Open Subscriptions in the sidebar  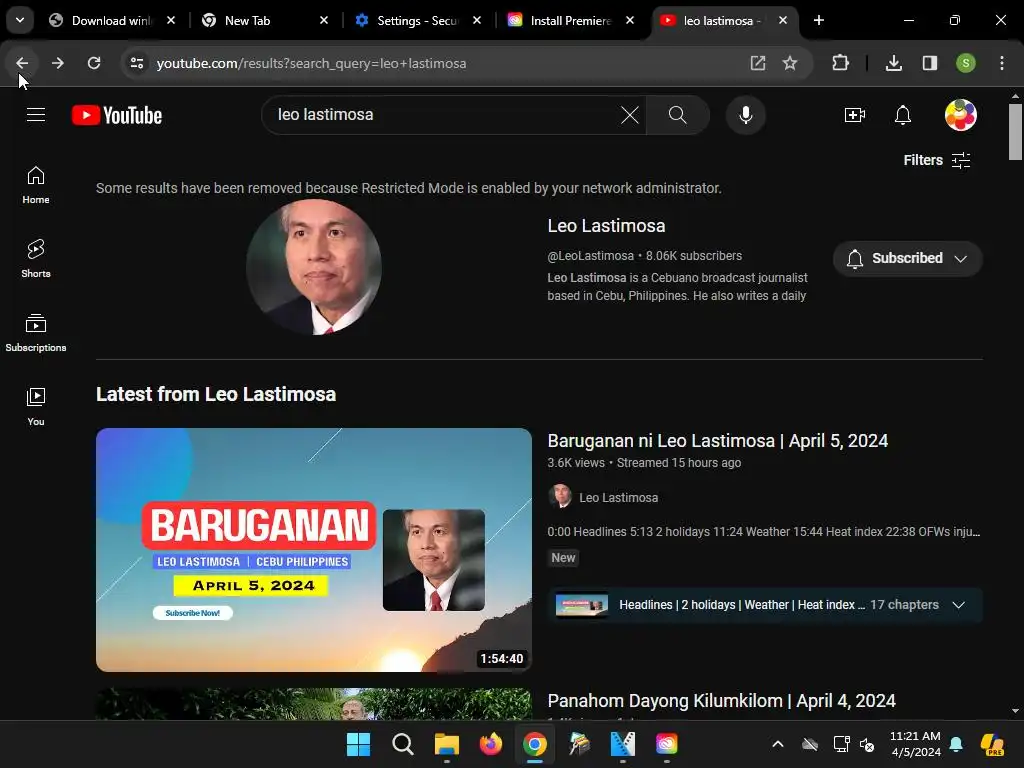pyautogui.click(x=36, y=333)
